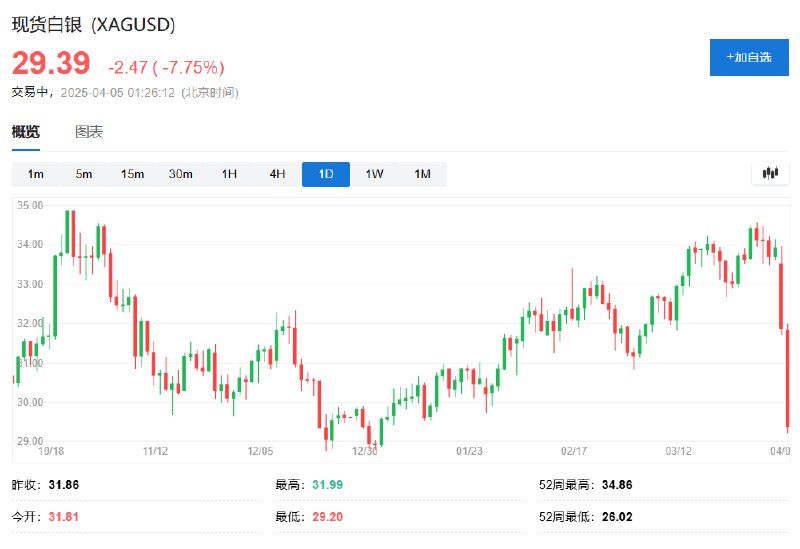This screenshot has width=800, height=549.
Task: Click the 52周最高 value 34.86
Action: point(617,485)
